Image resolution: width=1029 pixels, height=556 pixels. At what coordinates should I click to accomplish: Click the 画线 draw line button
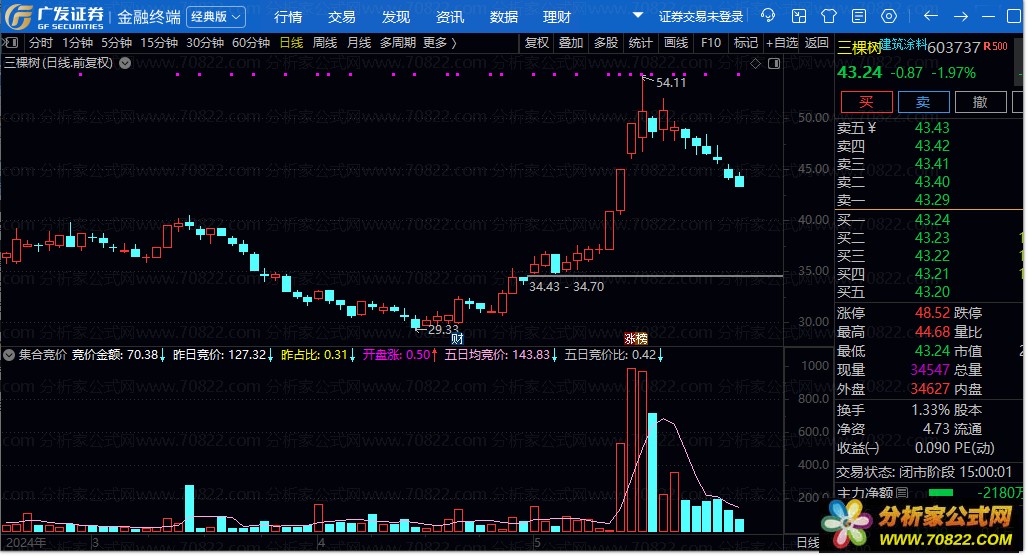coord(676,43)
